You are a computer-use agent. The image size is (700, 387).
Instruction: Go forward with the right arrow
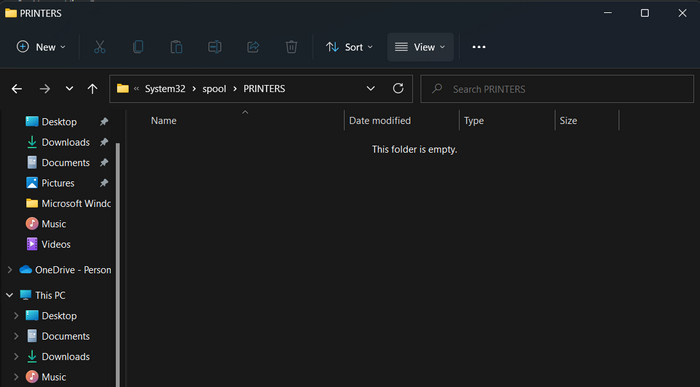click(x=45, y=89)
